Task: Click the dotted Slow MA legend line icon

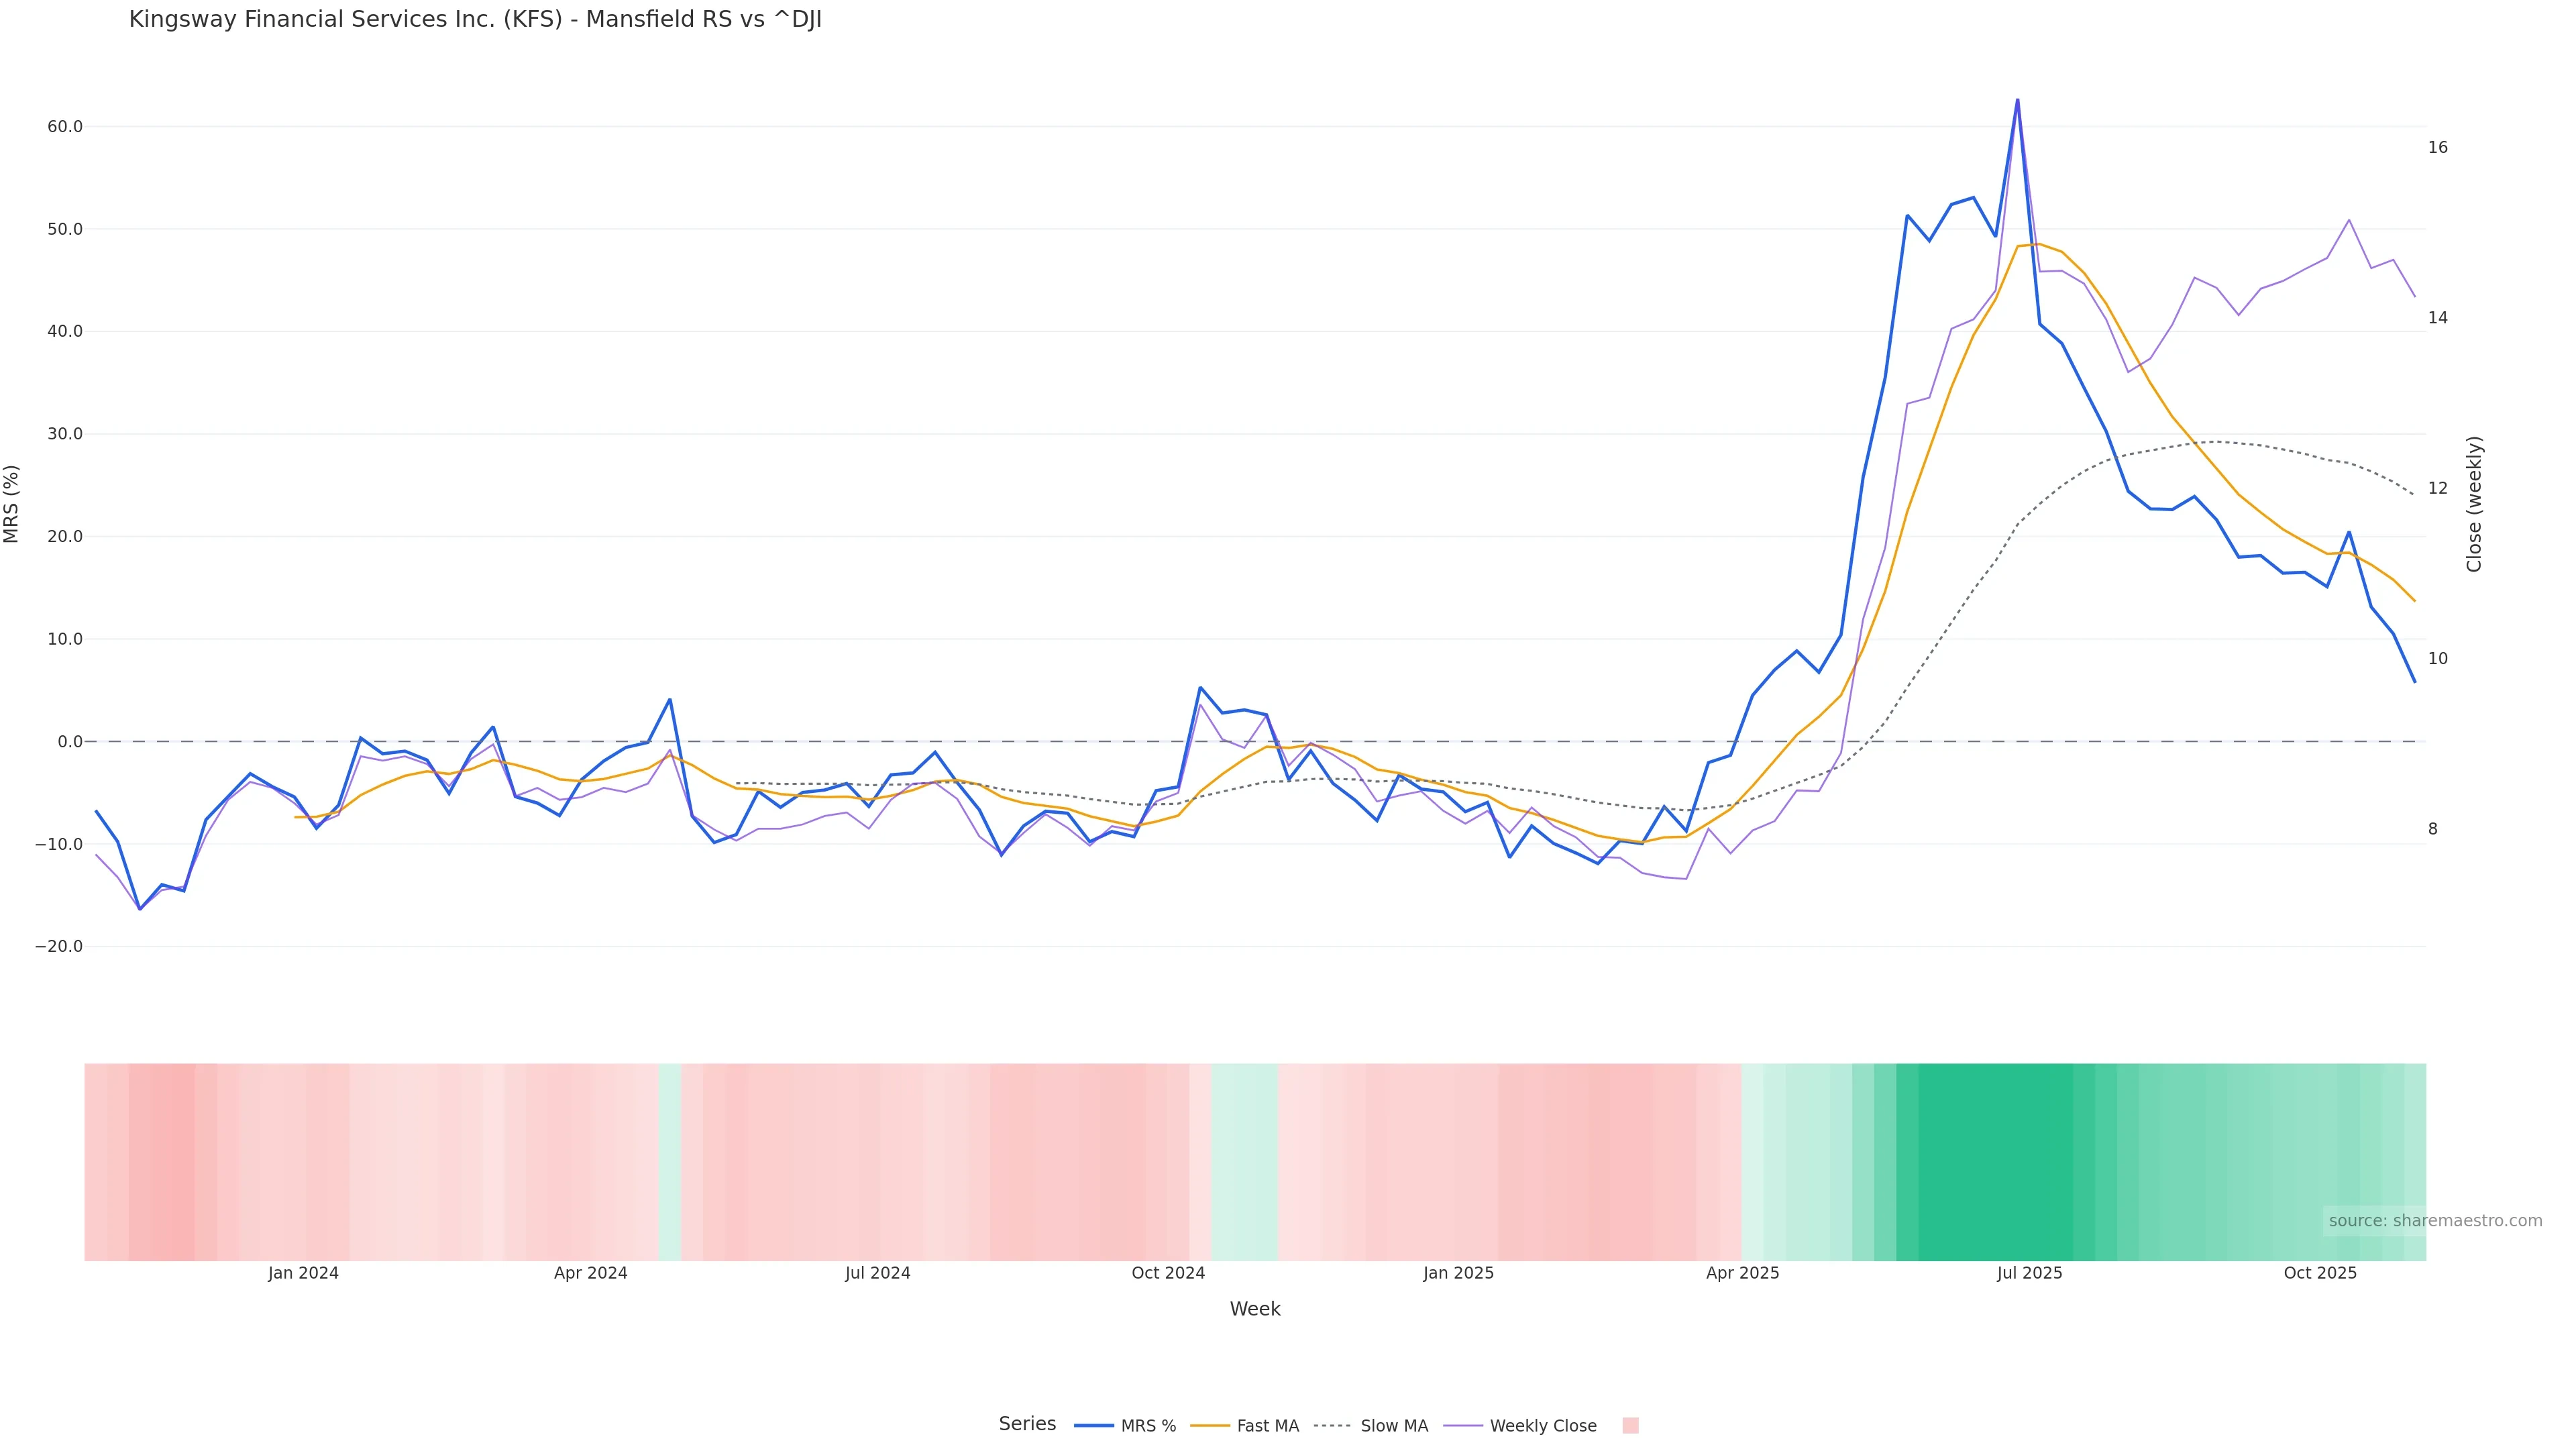Action: coord(1332,1426)
